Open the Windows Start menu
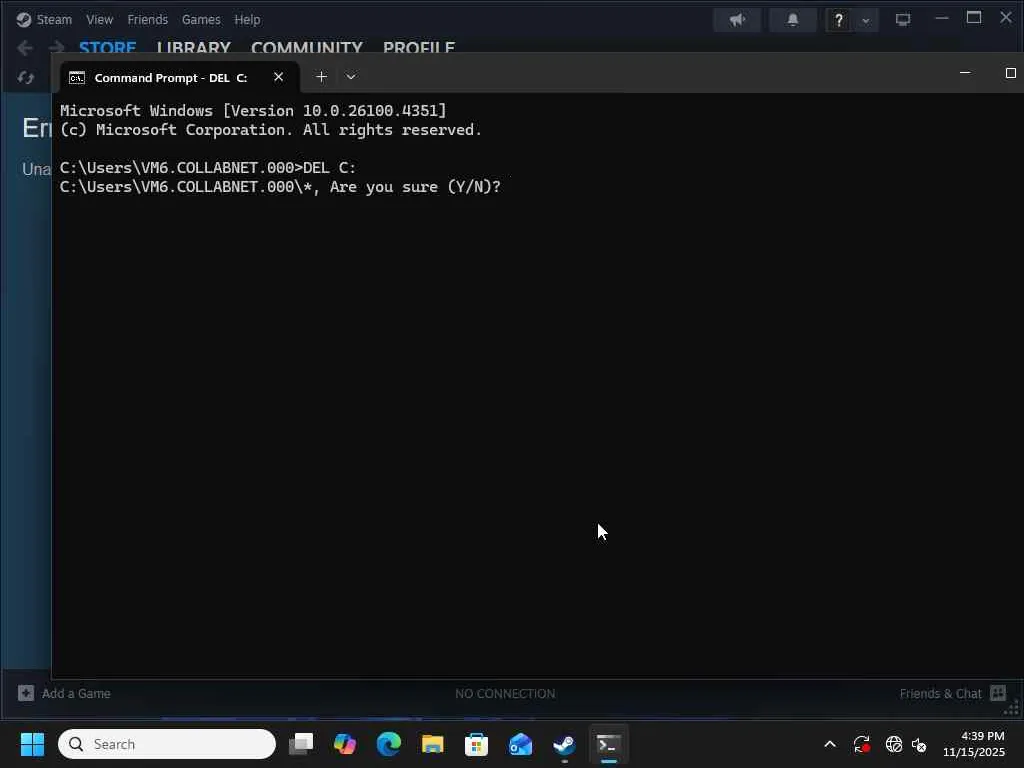The height and width of the screenshot is (768, 1024). [x=32, y=744]
